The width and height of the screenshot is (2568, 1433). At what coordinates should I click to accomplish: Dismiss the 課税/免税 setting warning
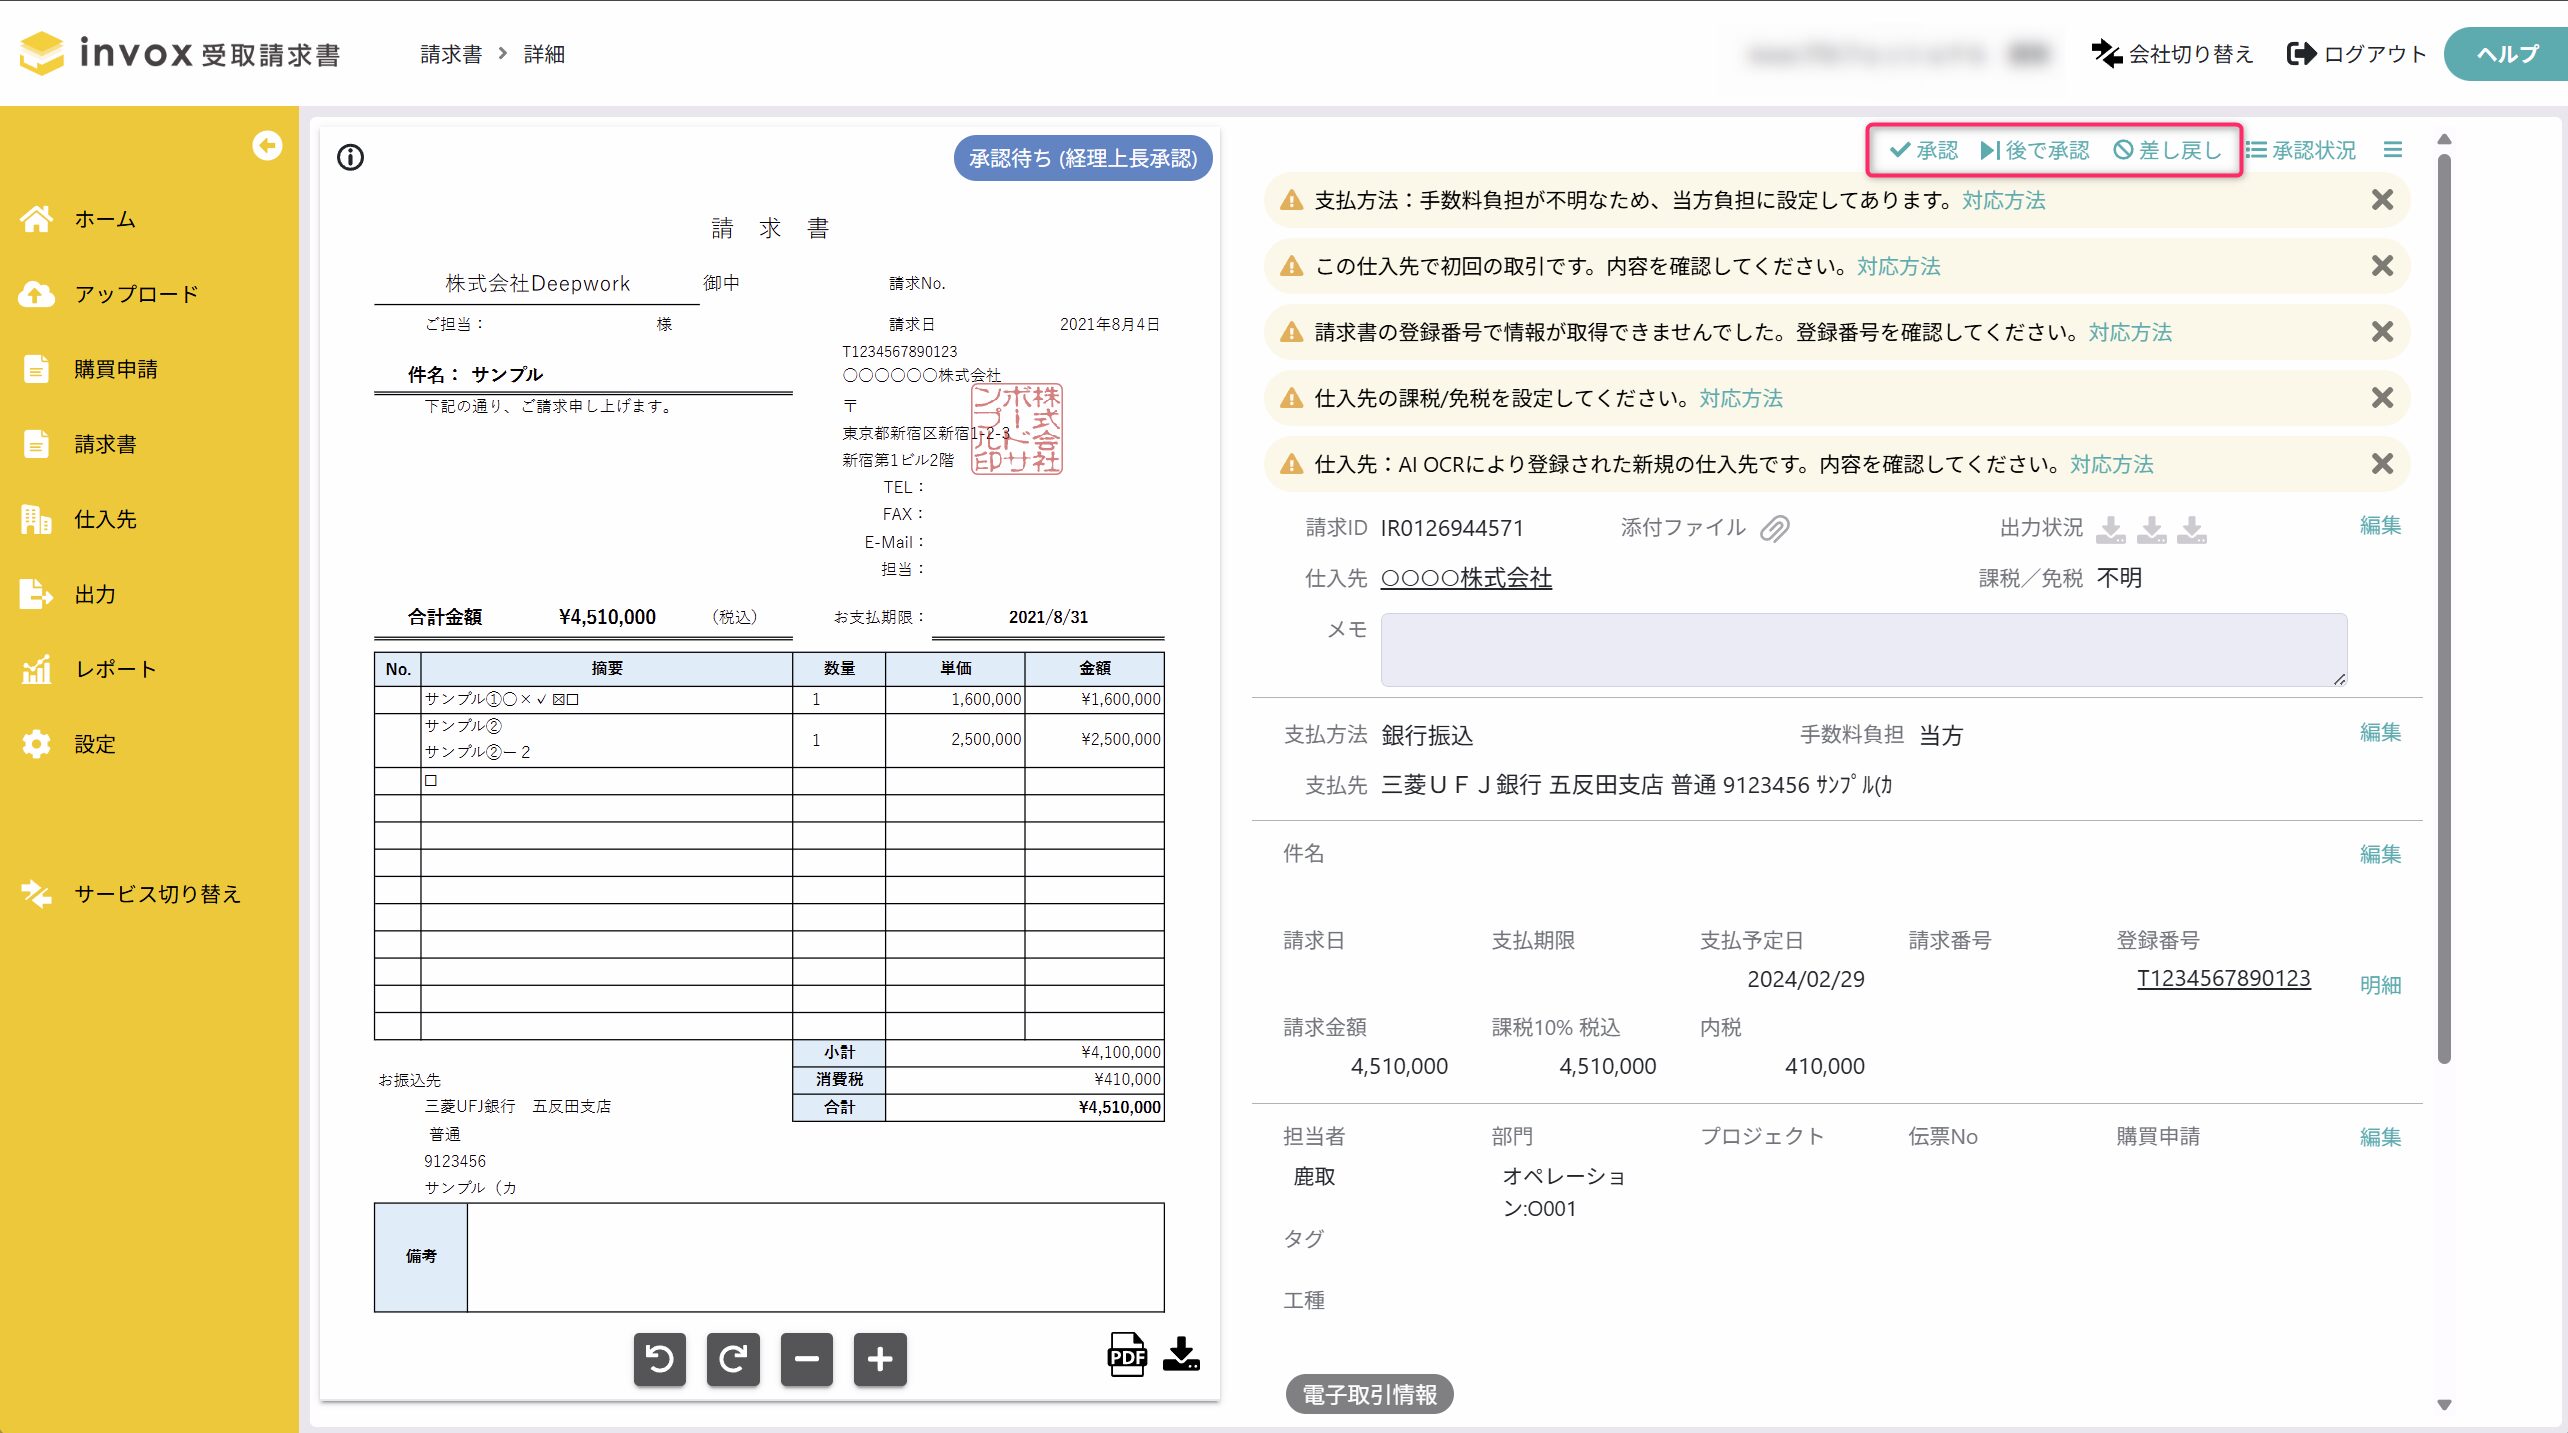2383,398
